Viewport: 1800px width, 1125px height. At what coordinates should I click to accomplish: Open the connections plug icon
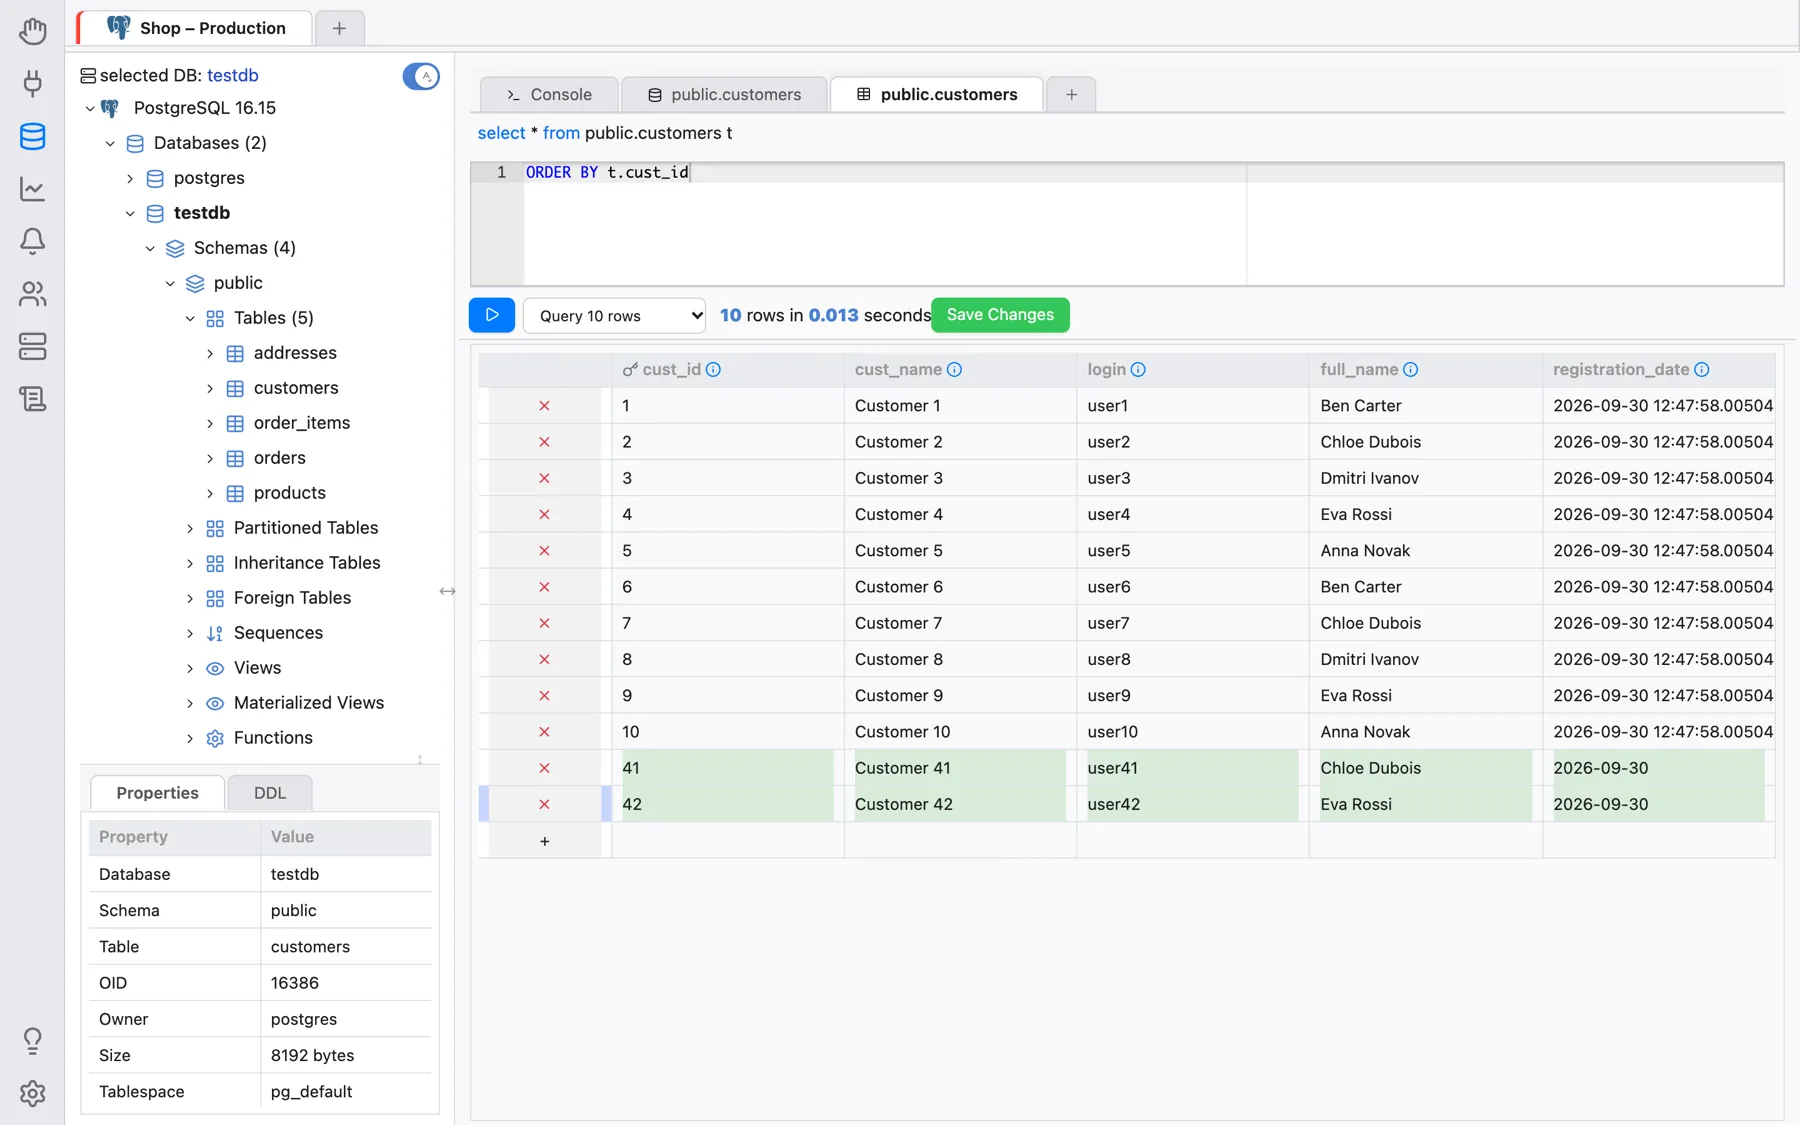click(x=32, y=83)
